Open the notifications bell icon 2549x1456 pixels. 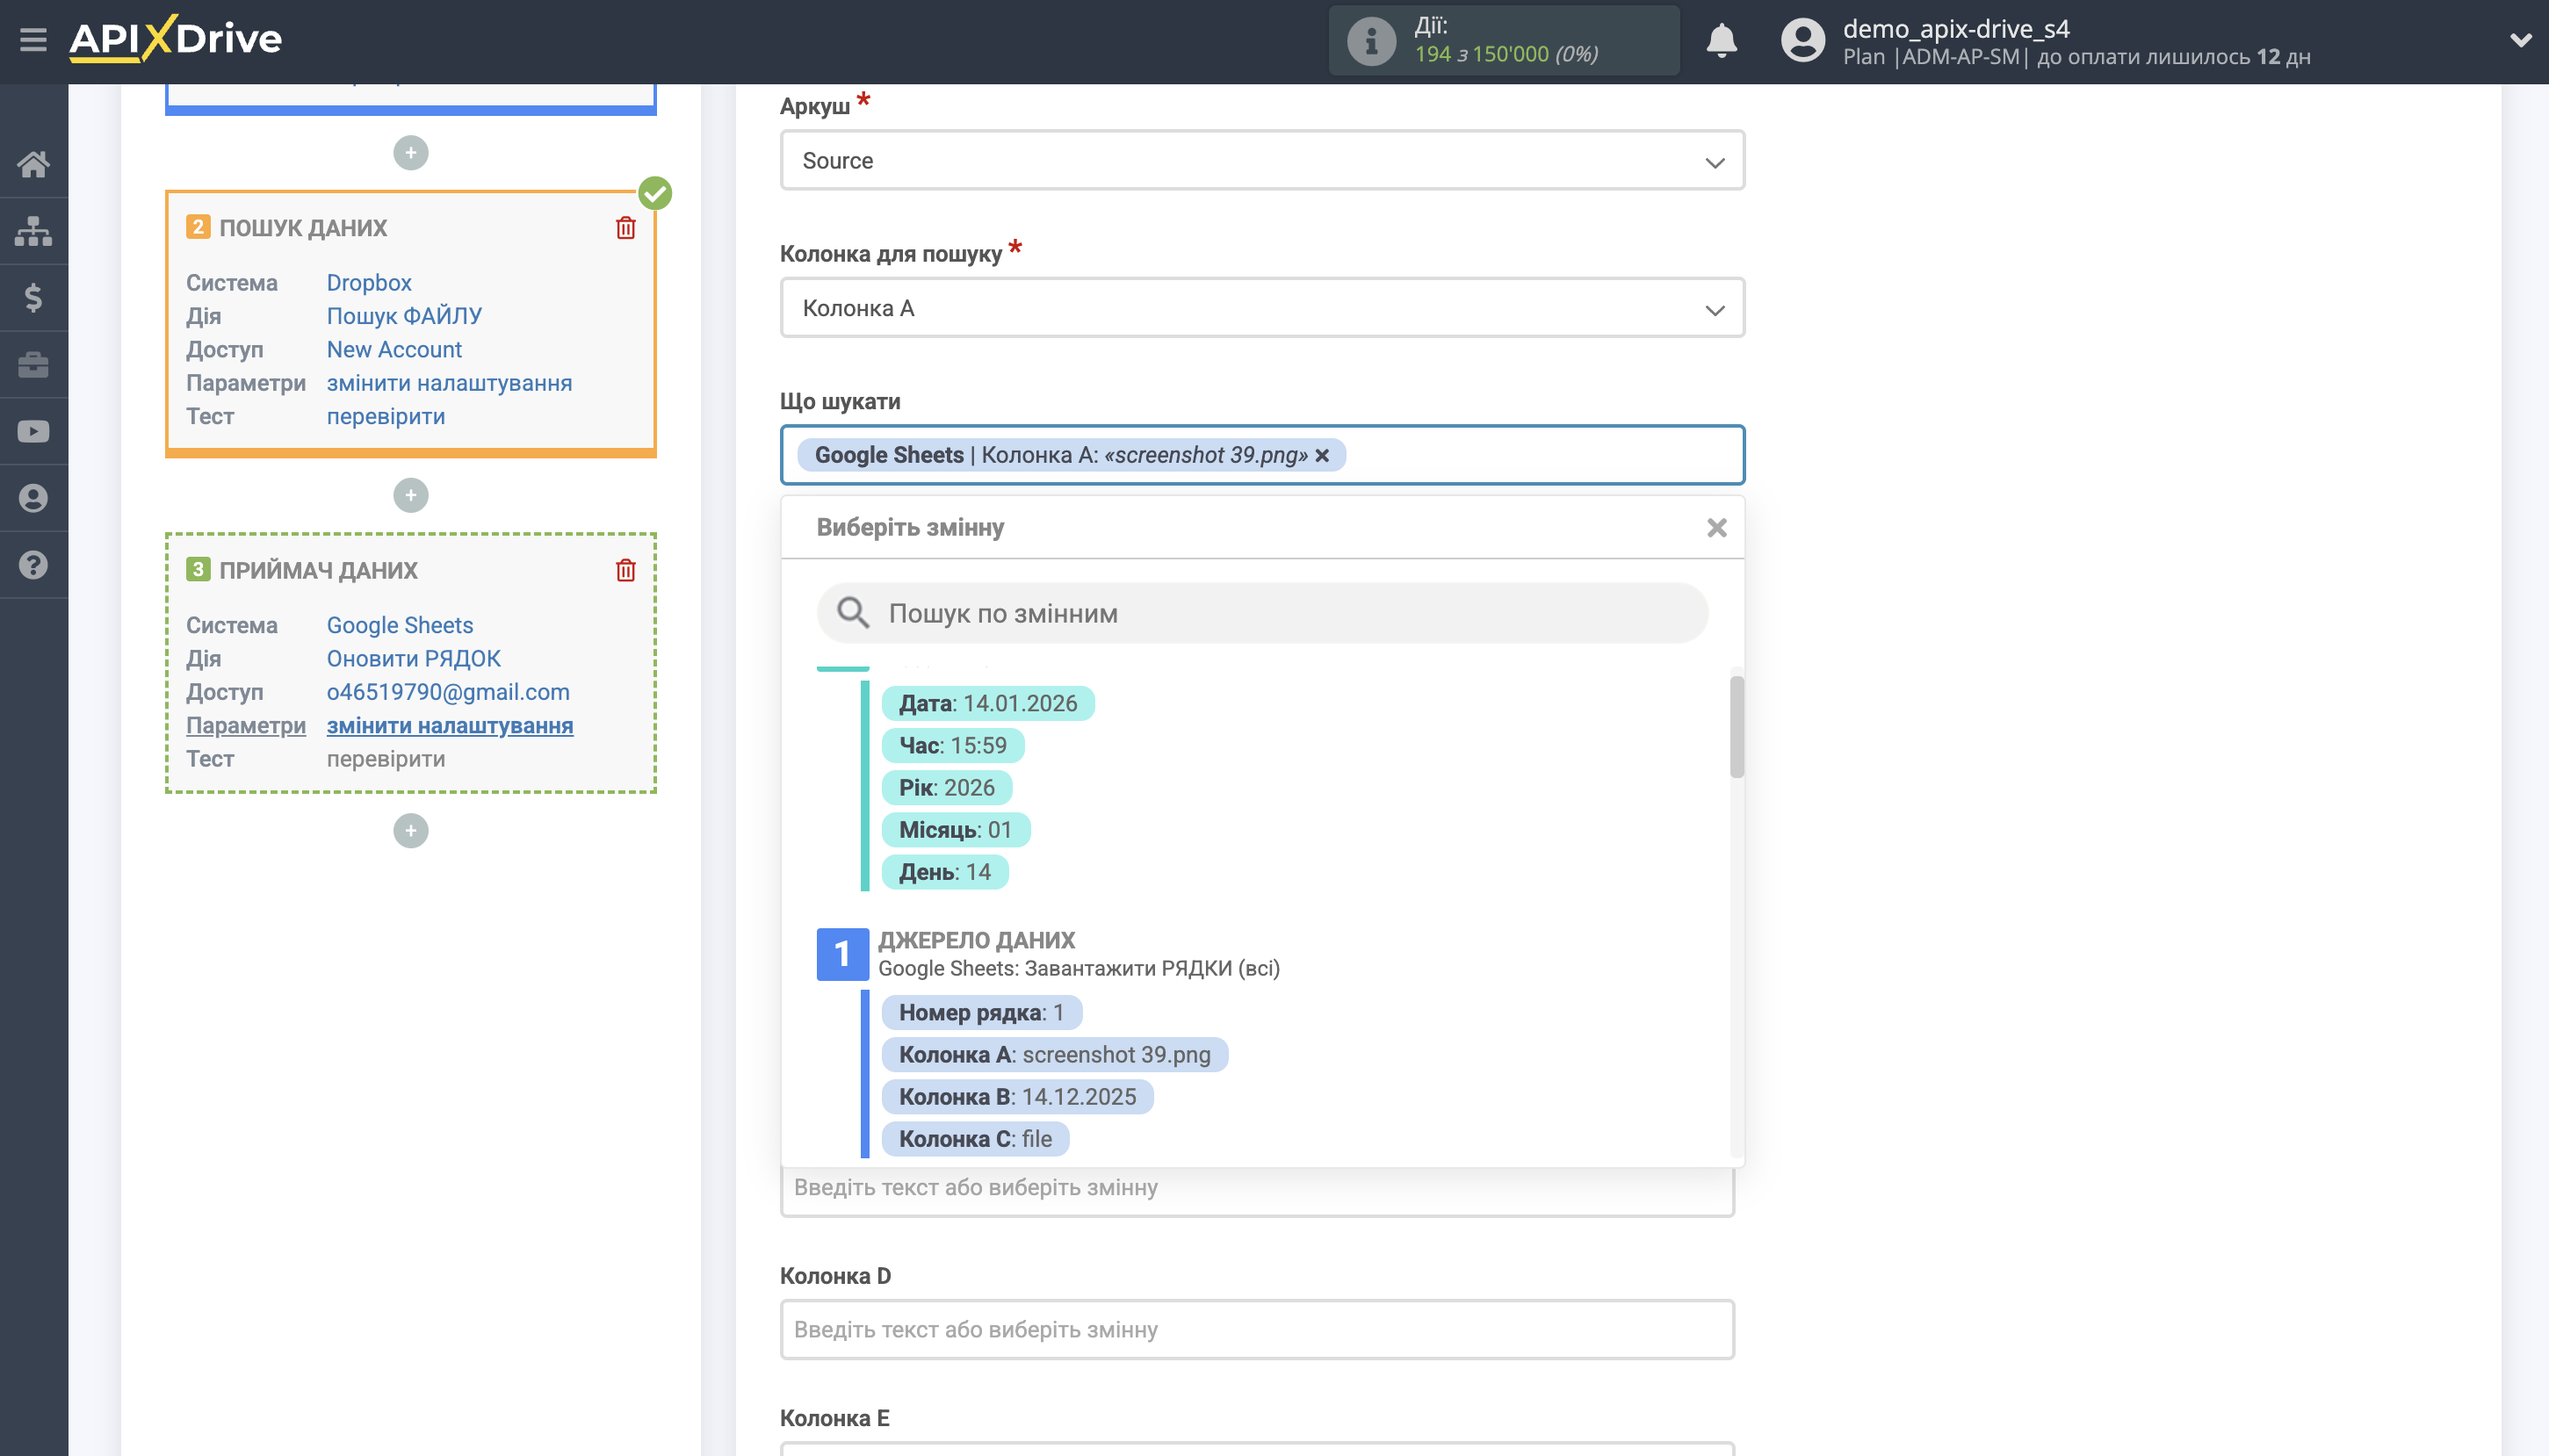tap(1721, 40)
